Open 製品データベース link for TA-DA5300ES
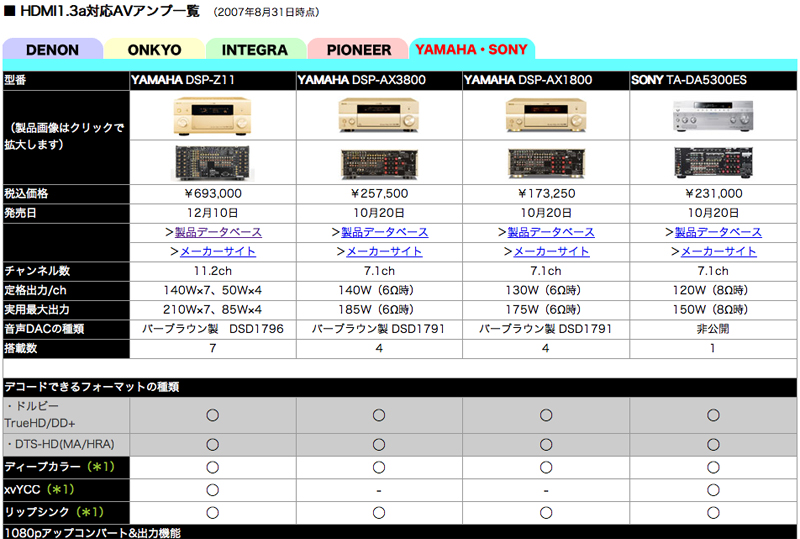 tap(718, 232)
